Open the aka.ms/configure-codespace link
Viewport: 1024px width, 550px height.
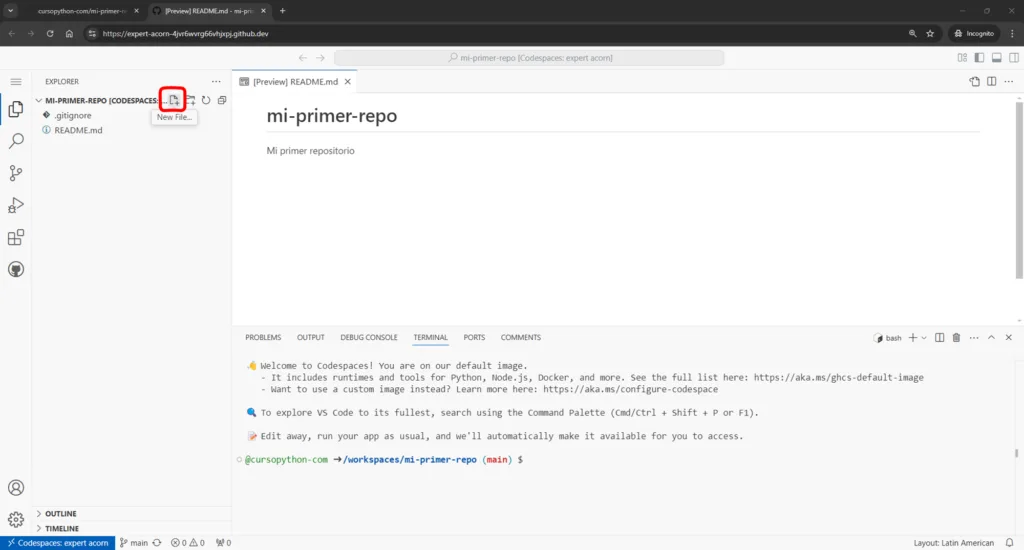tap(630, 389)
